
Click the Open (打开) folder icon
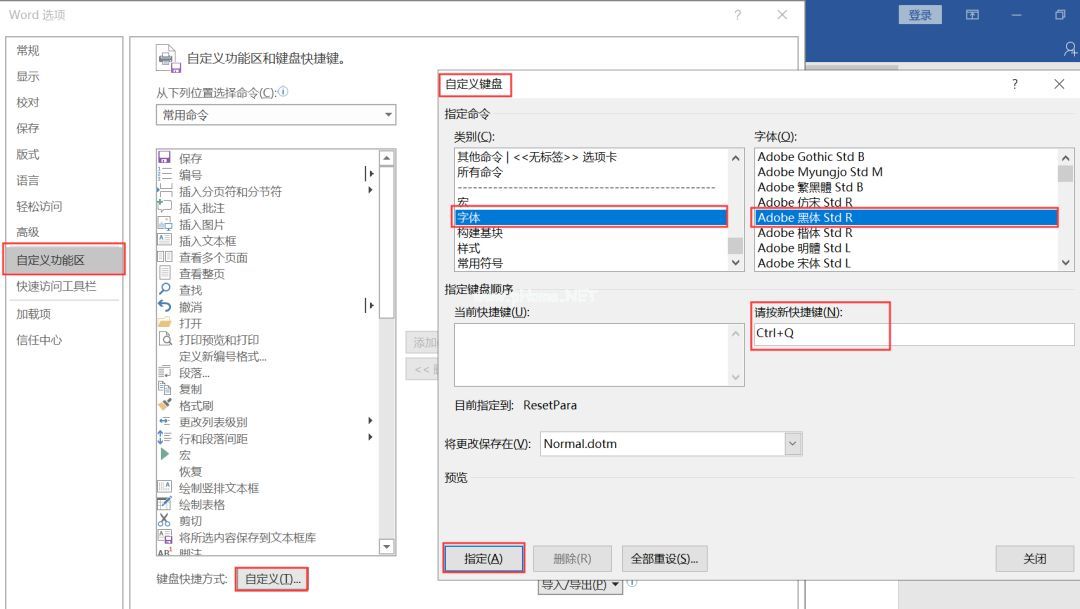click(x=165, y=323)
